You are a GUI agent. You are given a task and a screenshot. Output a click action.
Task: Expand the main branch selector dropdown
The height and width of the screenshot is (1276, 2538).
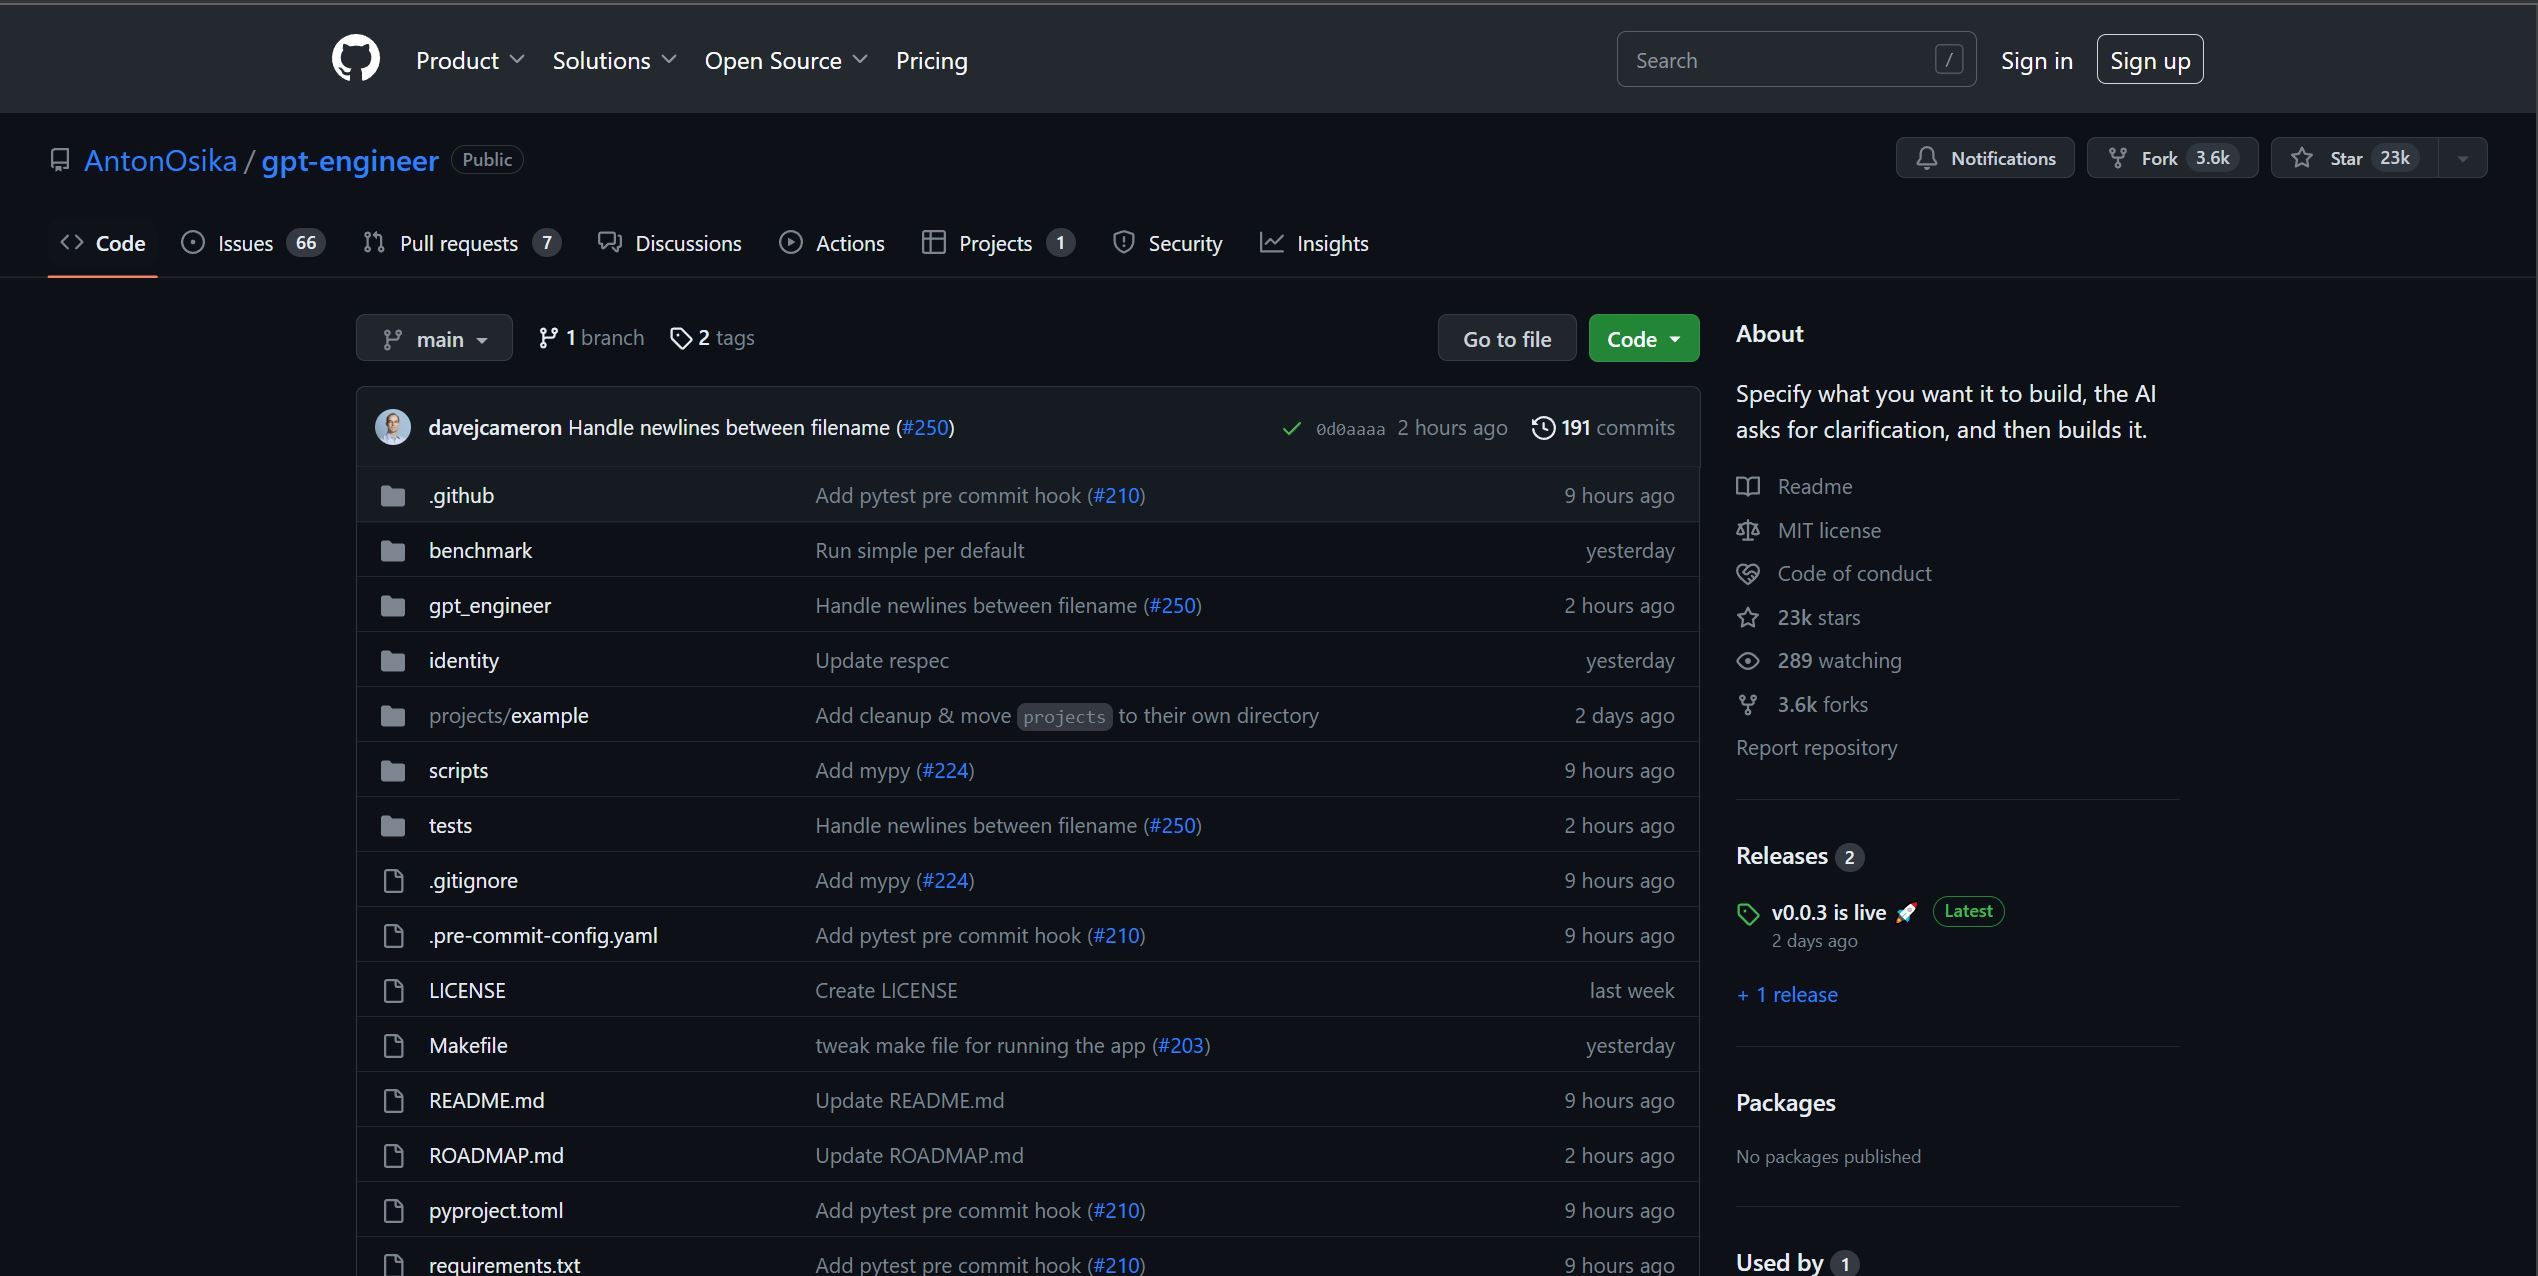pos(433,337)
